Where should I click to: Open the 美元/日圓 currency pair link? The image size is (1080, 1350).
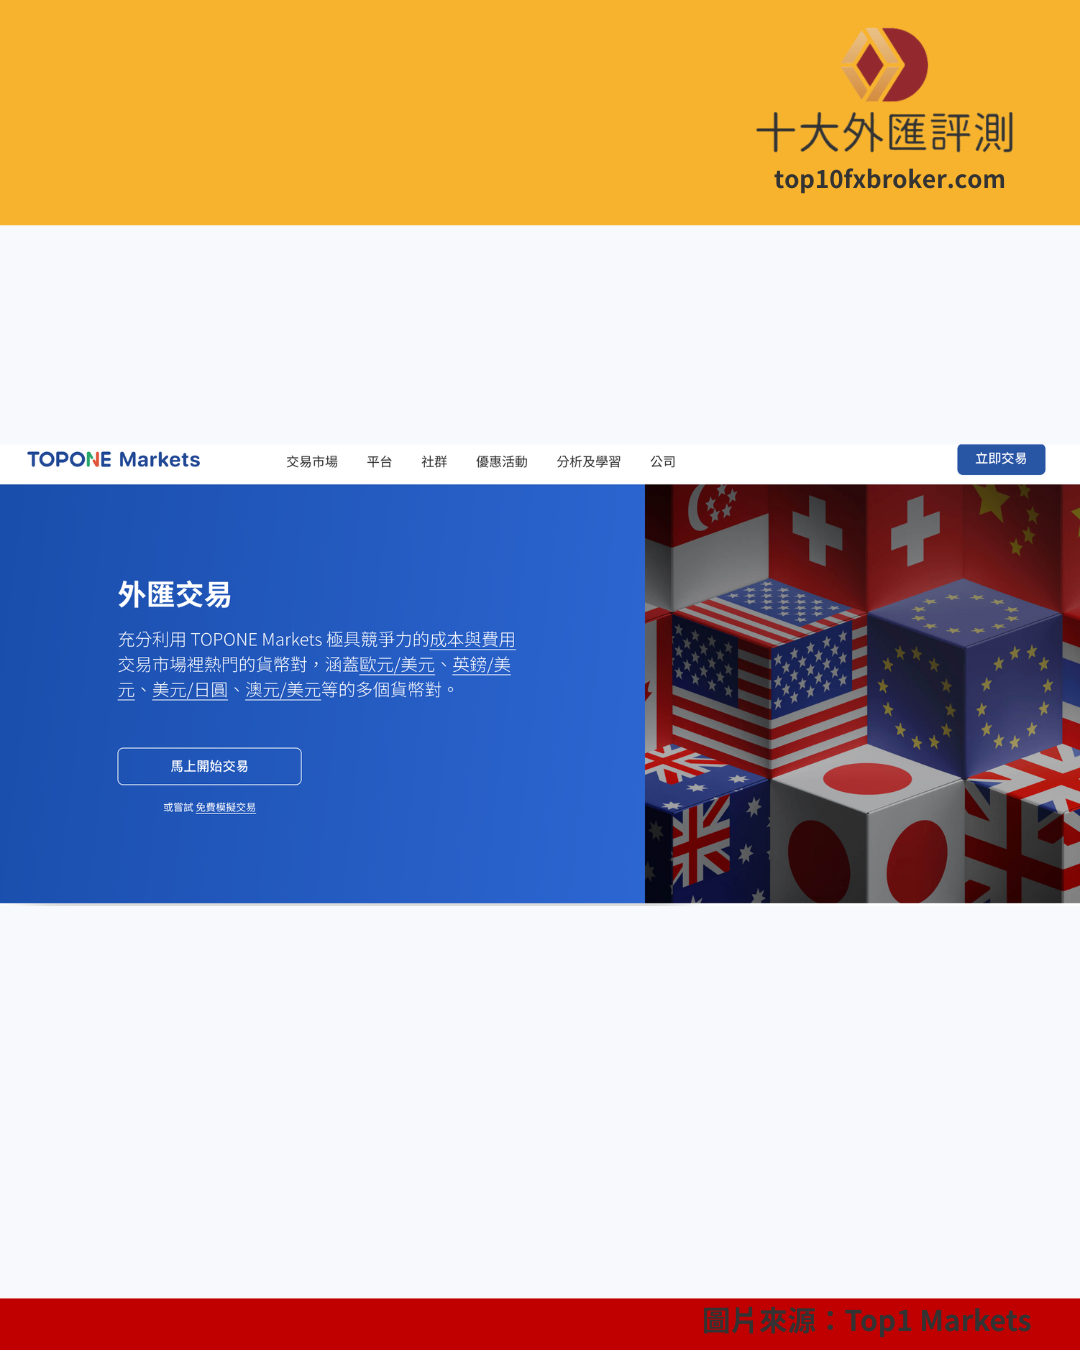pyautogui.click(x=190, y=690)
